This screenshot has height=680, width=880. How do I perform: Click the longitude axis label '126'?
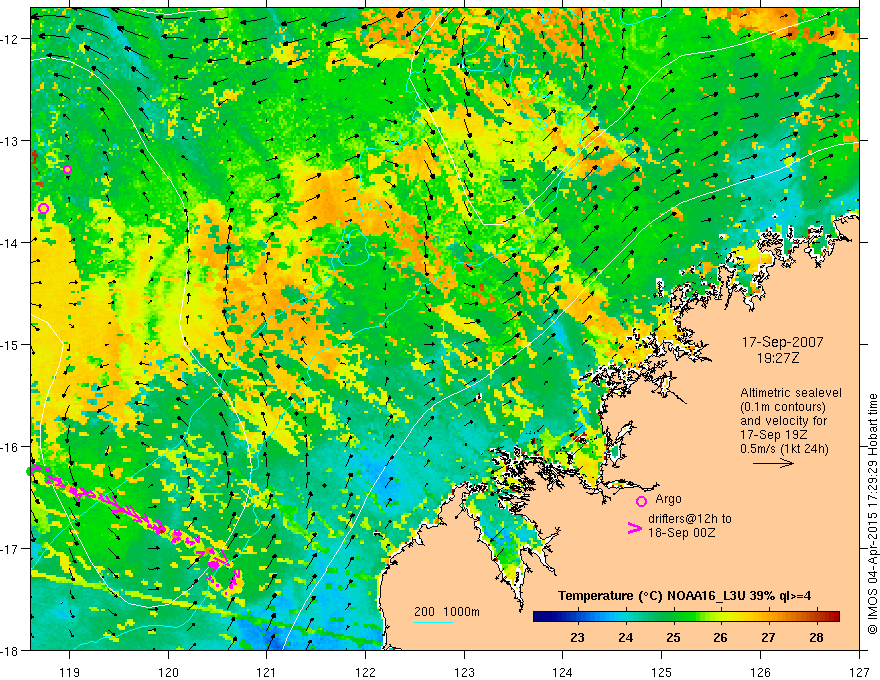point(760,672)
